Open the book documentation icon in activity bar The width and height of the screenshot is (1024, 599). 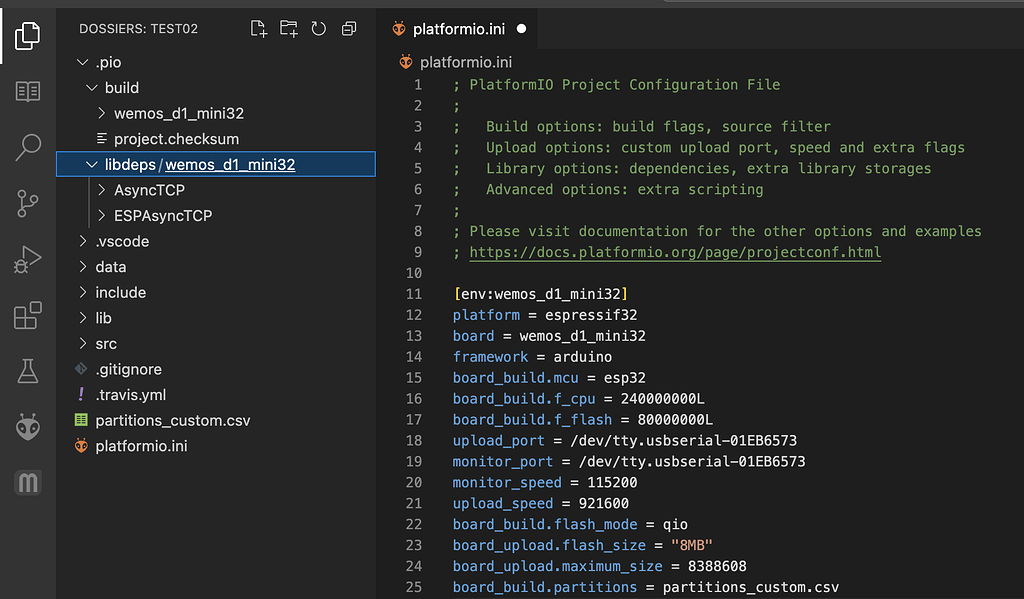tap(27, 90)
